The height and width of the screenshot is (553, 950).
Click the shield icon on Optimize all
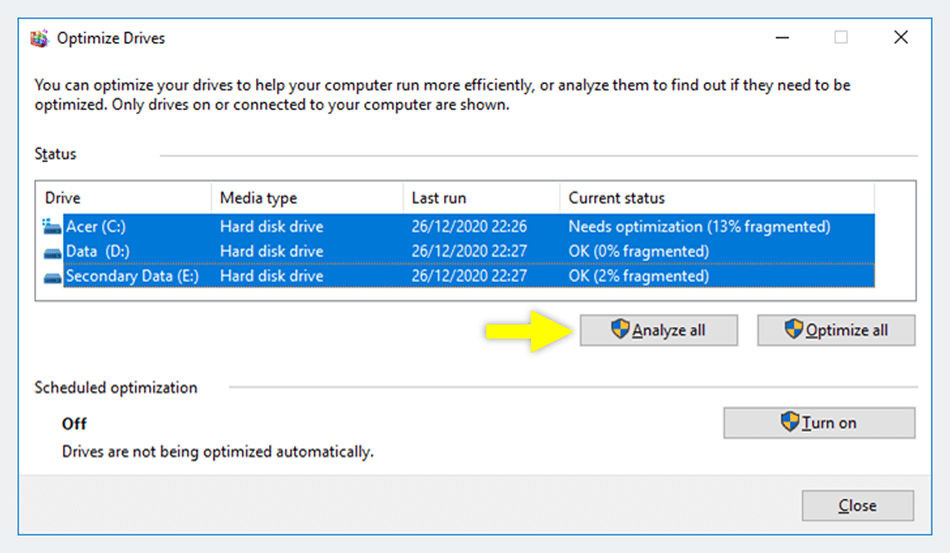pos(795,330)
